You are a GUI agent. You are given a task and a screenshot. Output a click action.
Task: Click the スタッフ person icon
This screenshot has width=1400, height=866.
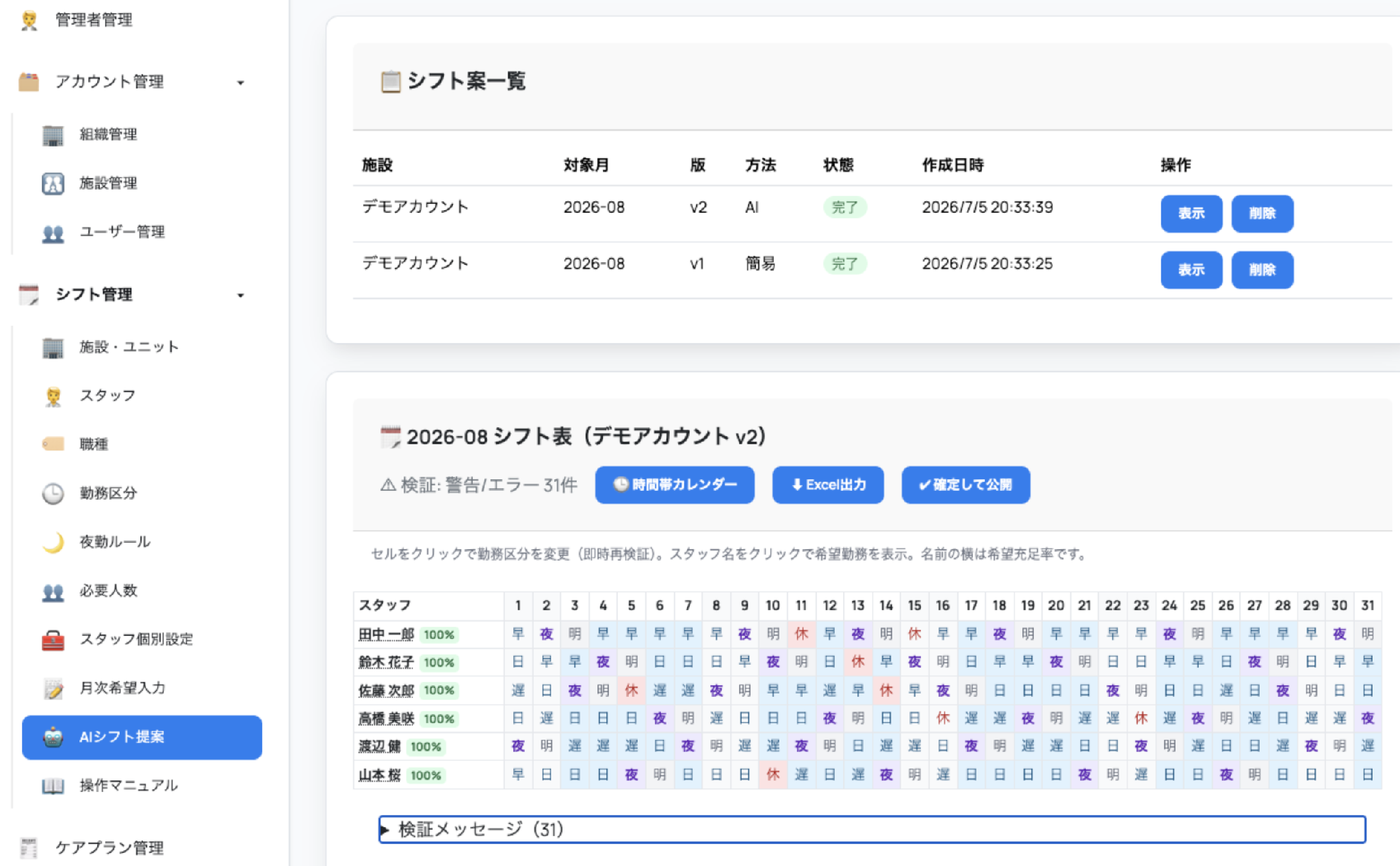(53, 396)
